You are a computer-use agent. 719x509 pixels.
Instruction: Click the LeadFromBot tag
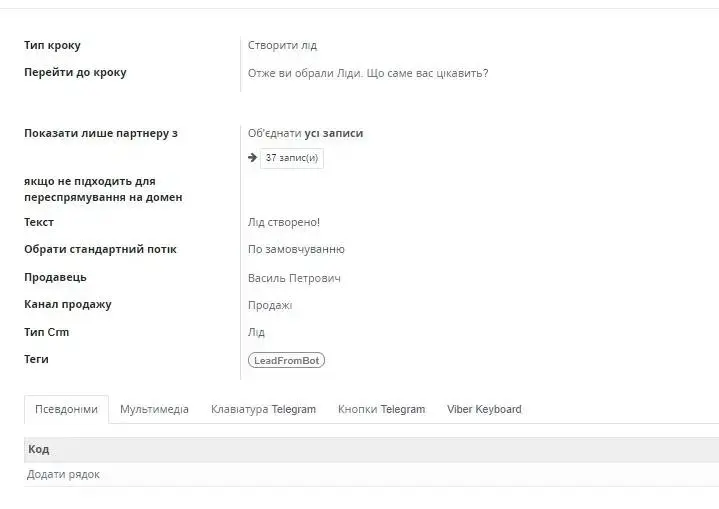pyautogui.click(x=287, y=360)
